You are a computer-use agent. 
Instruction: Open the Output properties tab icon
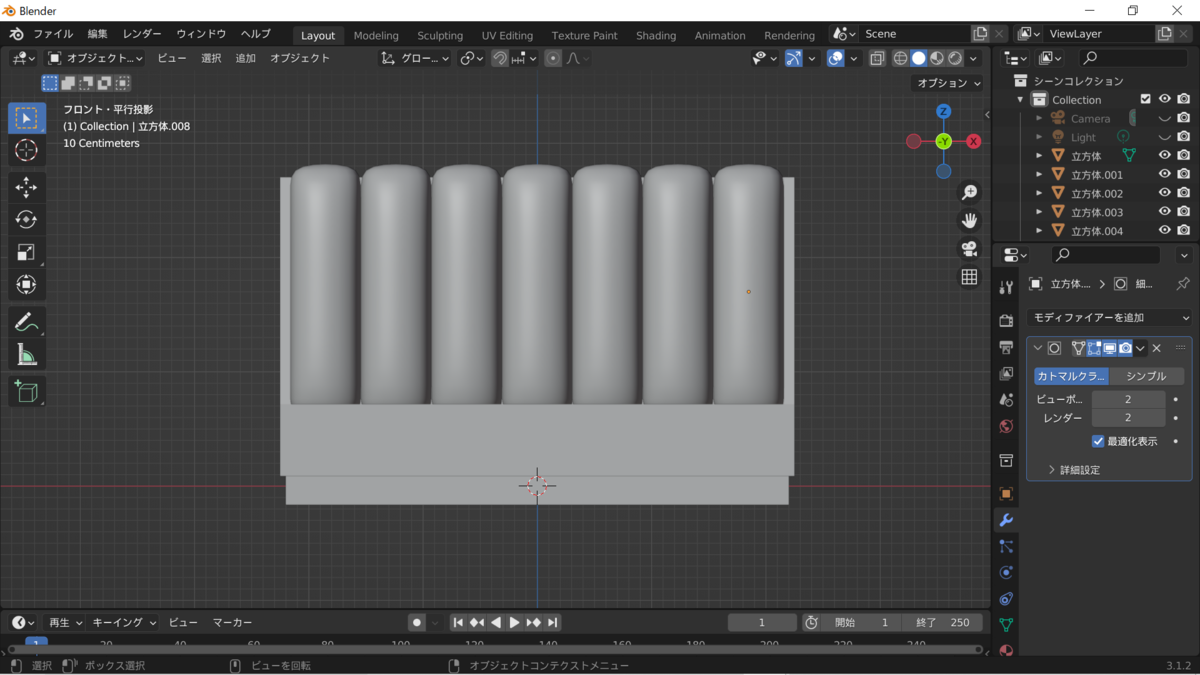click(1006, 347)
